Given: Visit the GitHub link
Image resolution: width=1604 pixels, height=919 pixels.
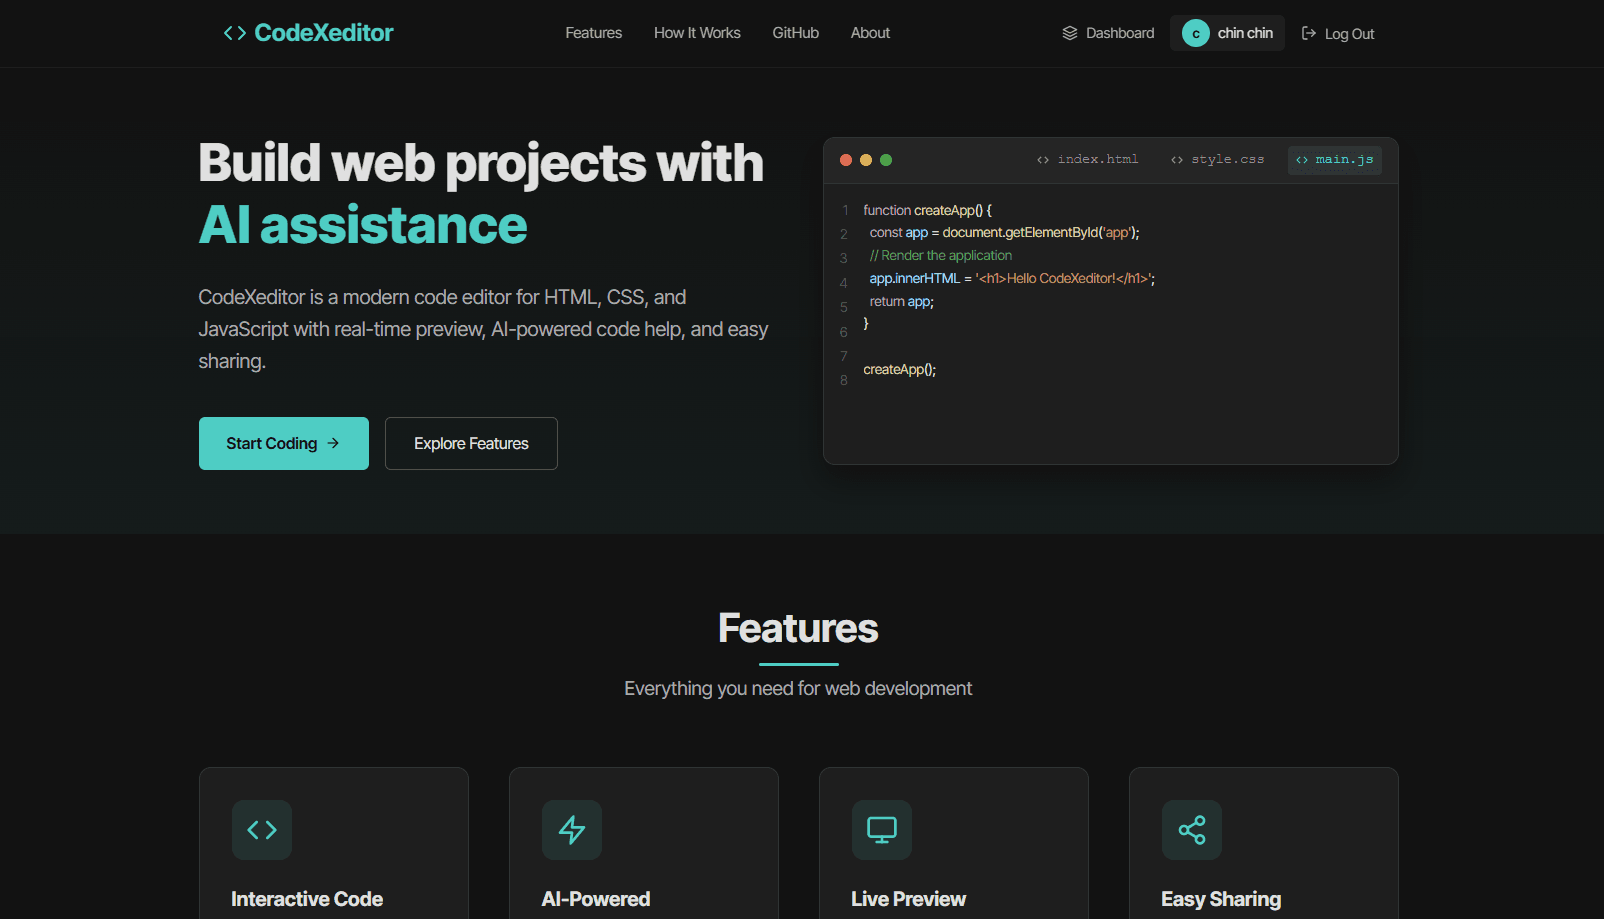Looking at the screenshot, I should (795, 32).
